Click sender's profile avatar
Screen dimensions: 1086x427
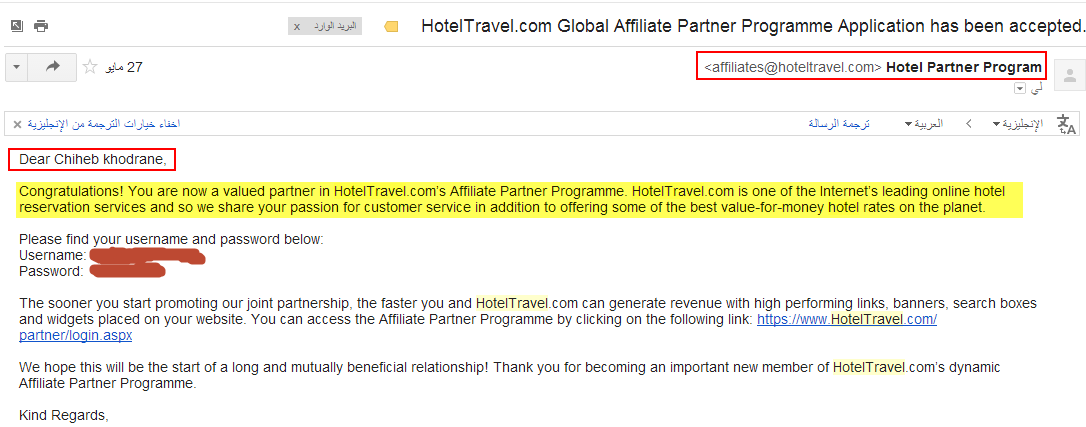[x=1069, y=74]
